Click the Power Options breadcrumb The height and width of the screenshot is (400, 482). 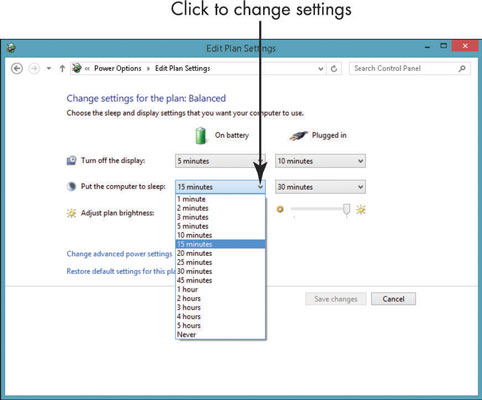[x=118, y=68]
